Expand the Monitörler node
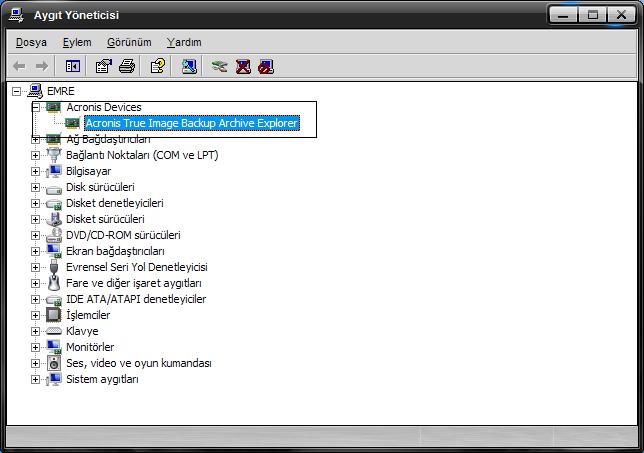The height and width of the screenshot is (453, 644). point(35,347)
